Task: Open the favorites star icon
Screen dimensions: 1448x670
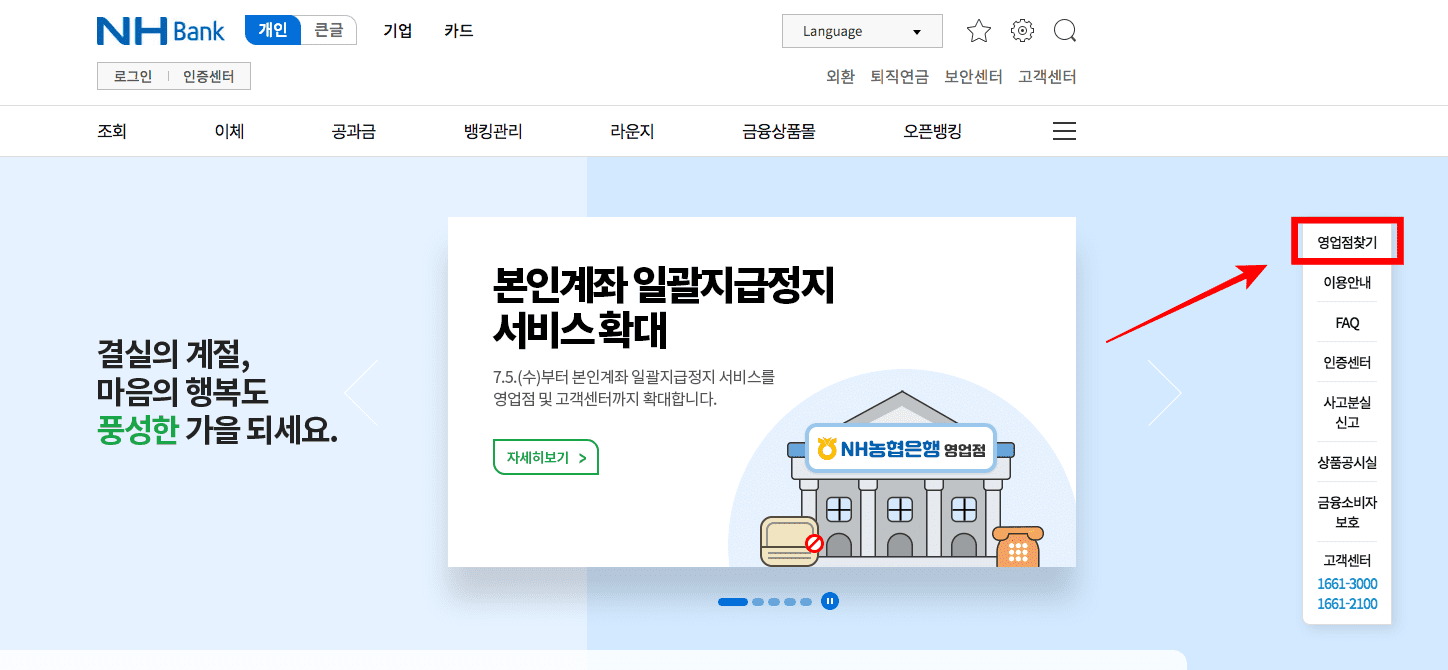Action: click(x=979, y=31)
